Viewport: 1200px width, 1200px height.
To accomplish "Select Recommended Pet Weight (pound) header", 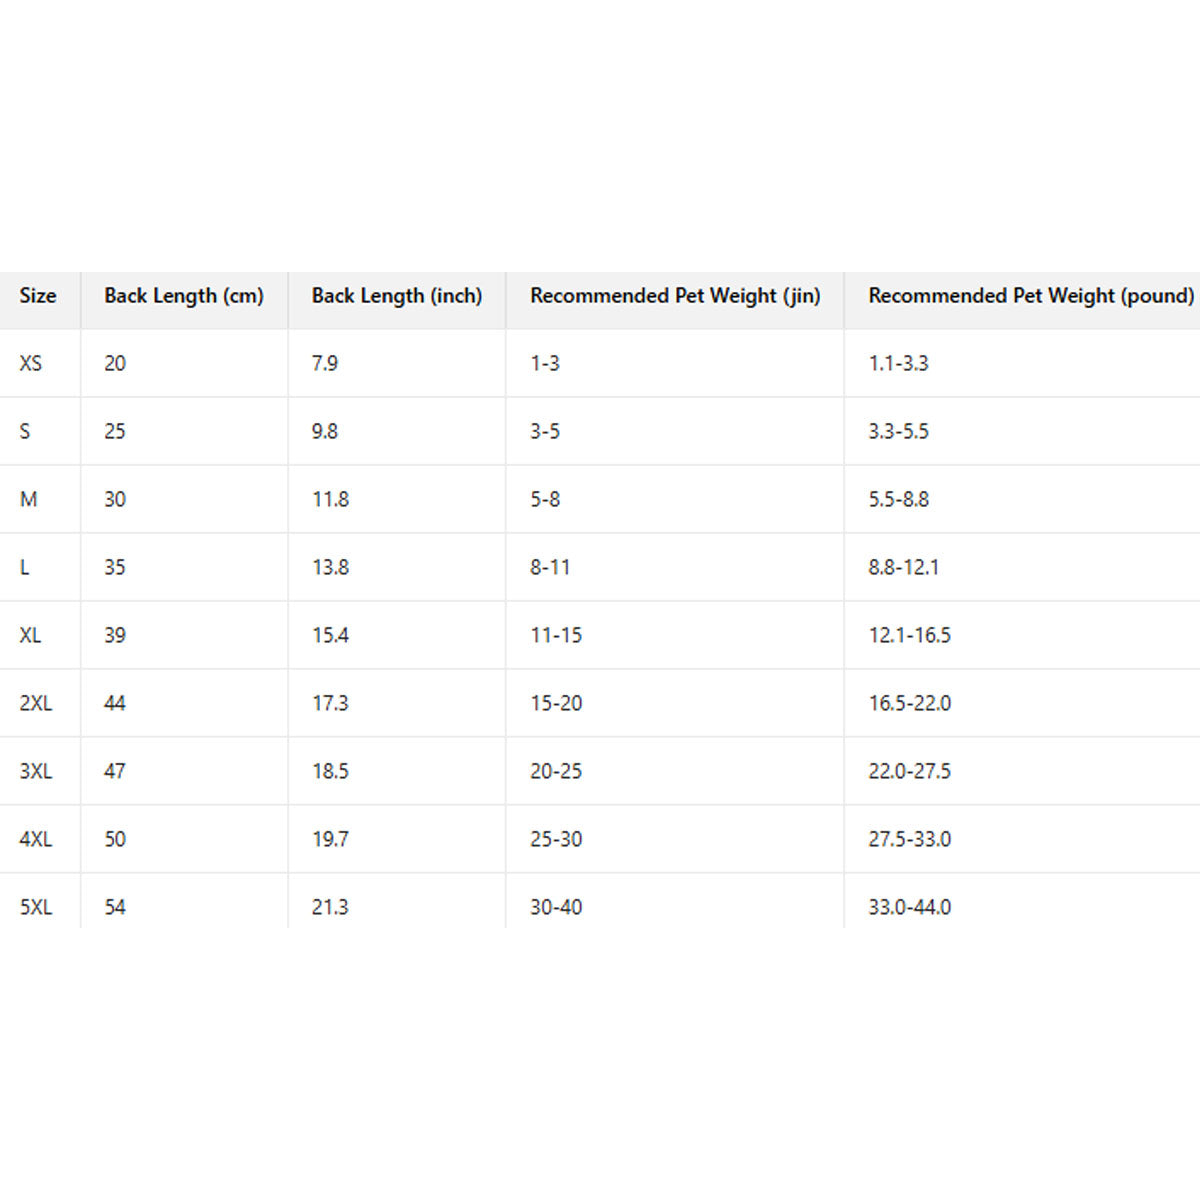I will point(1031,296).
